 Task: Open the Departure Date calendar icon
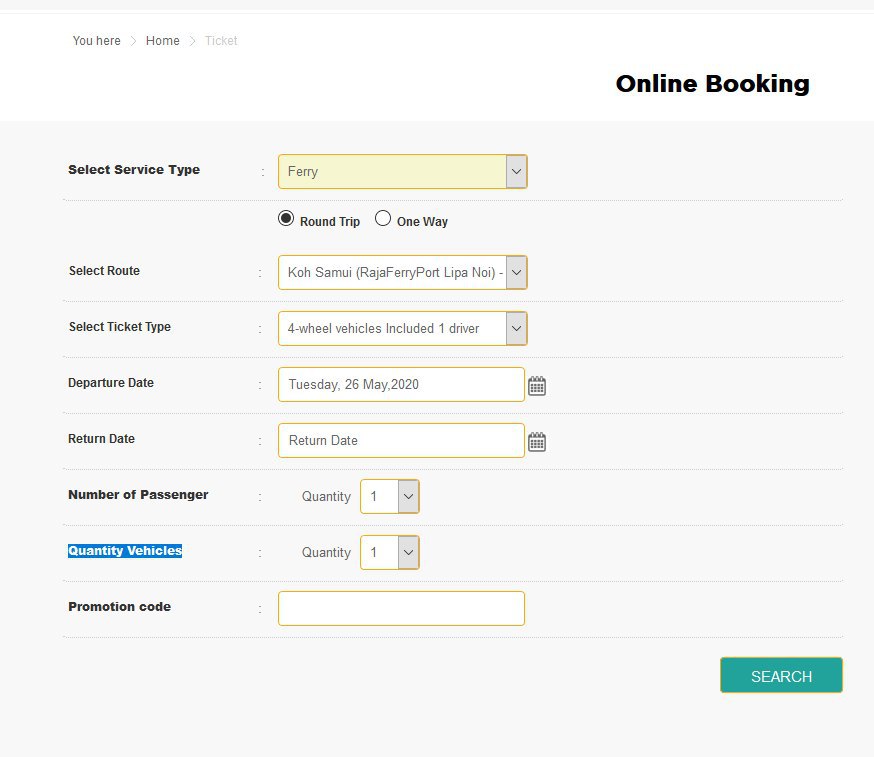coord(537,386)
